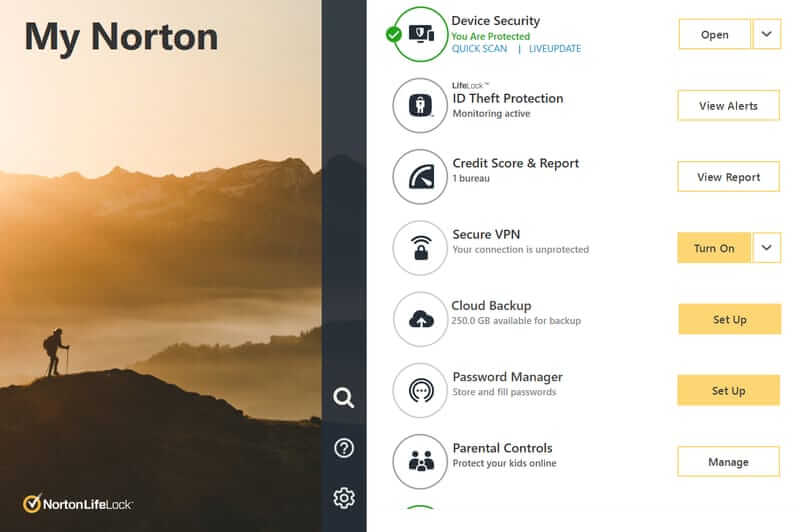Click the Credit Score & Report title
Image resolution: width=800 pixels, height=532 pixels.
[x=516, y=163]
